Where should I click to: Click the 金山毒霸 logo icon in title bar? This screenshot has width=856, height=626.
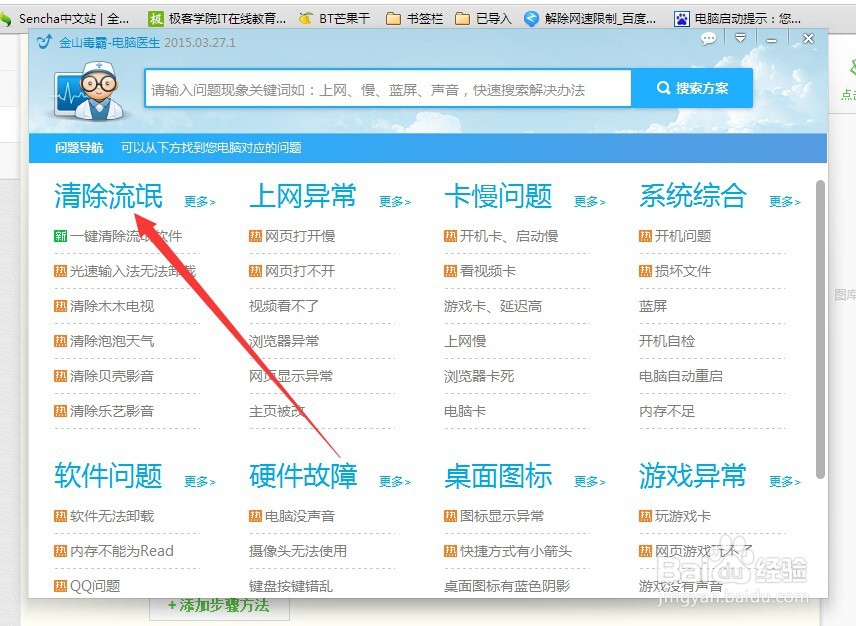(x=42, y=42)
